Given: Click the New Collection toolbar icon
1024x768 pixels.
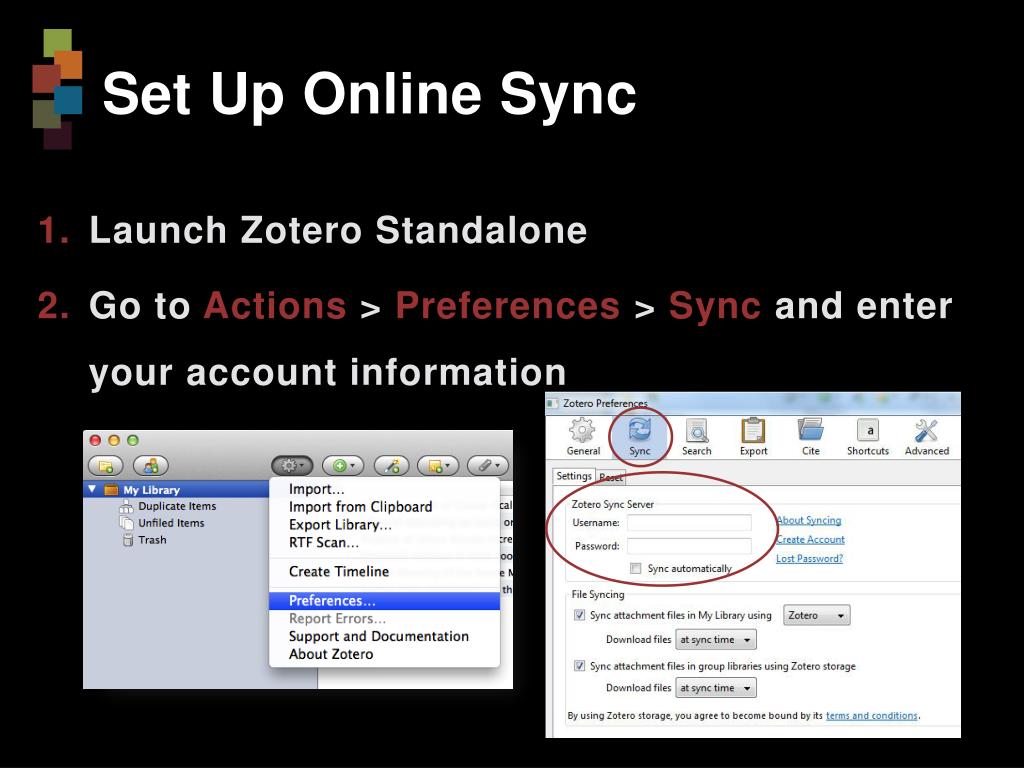Looking at the screenshot, I should (105, 466).
